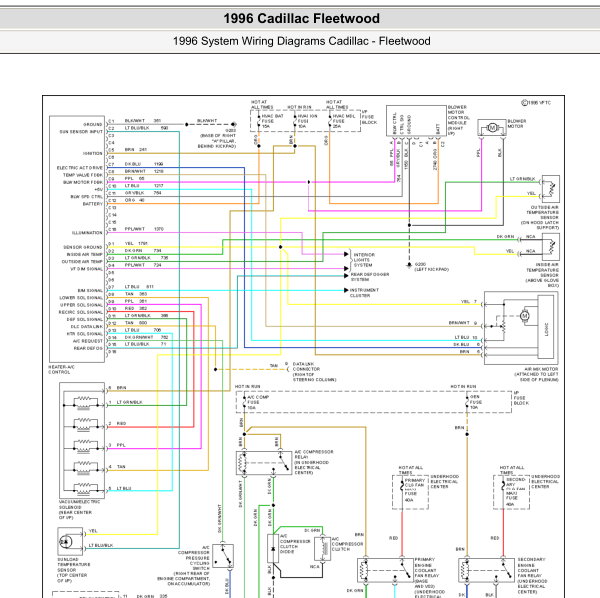Click the "1996 Cadillac Fleetwood" title heading
Viewport: 600px width, 598px height.
pyautogui.click(x=302, y=18)
